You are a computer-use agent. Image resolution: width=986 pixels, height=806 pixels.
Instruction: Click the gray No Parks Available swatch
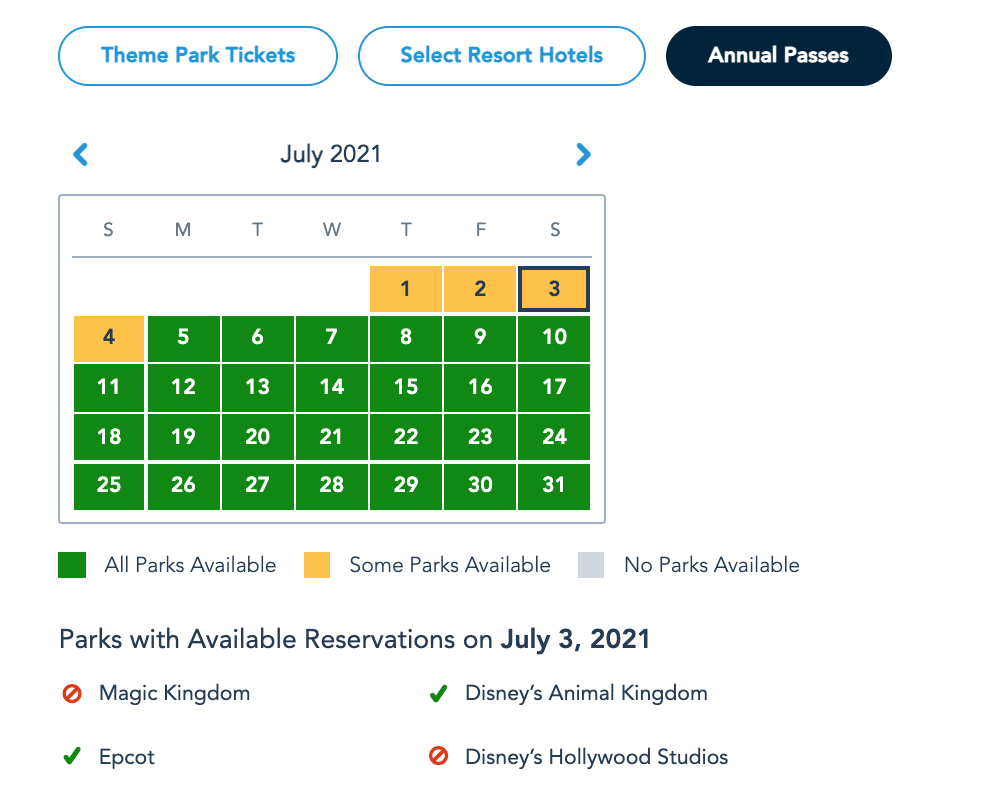click(x=591, y=565)
